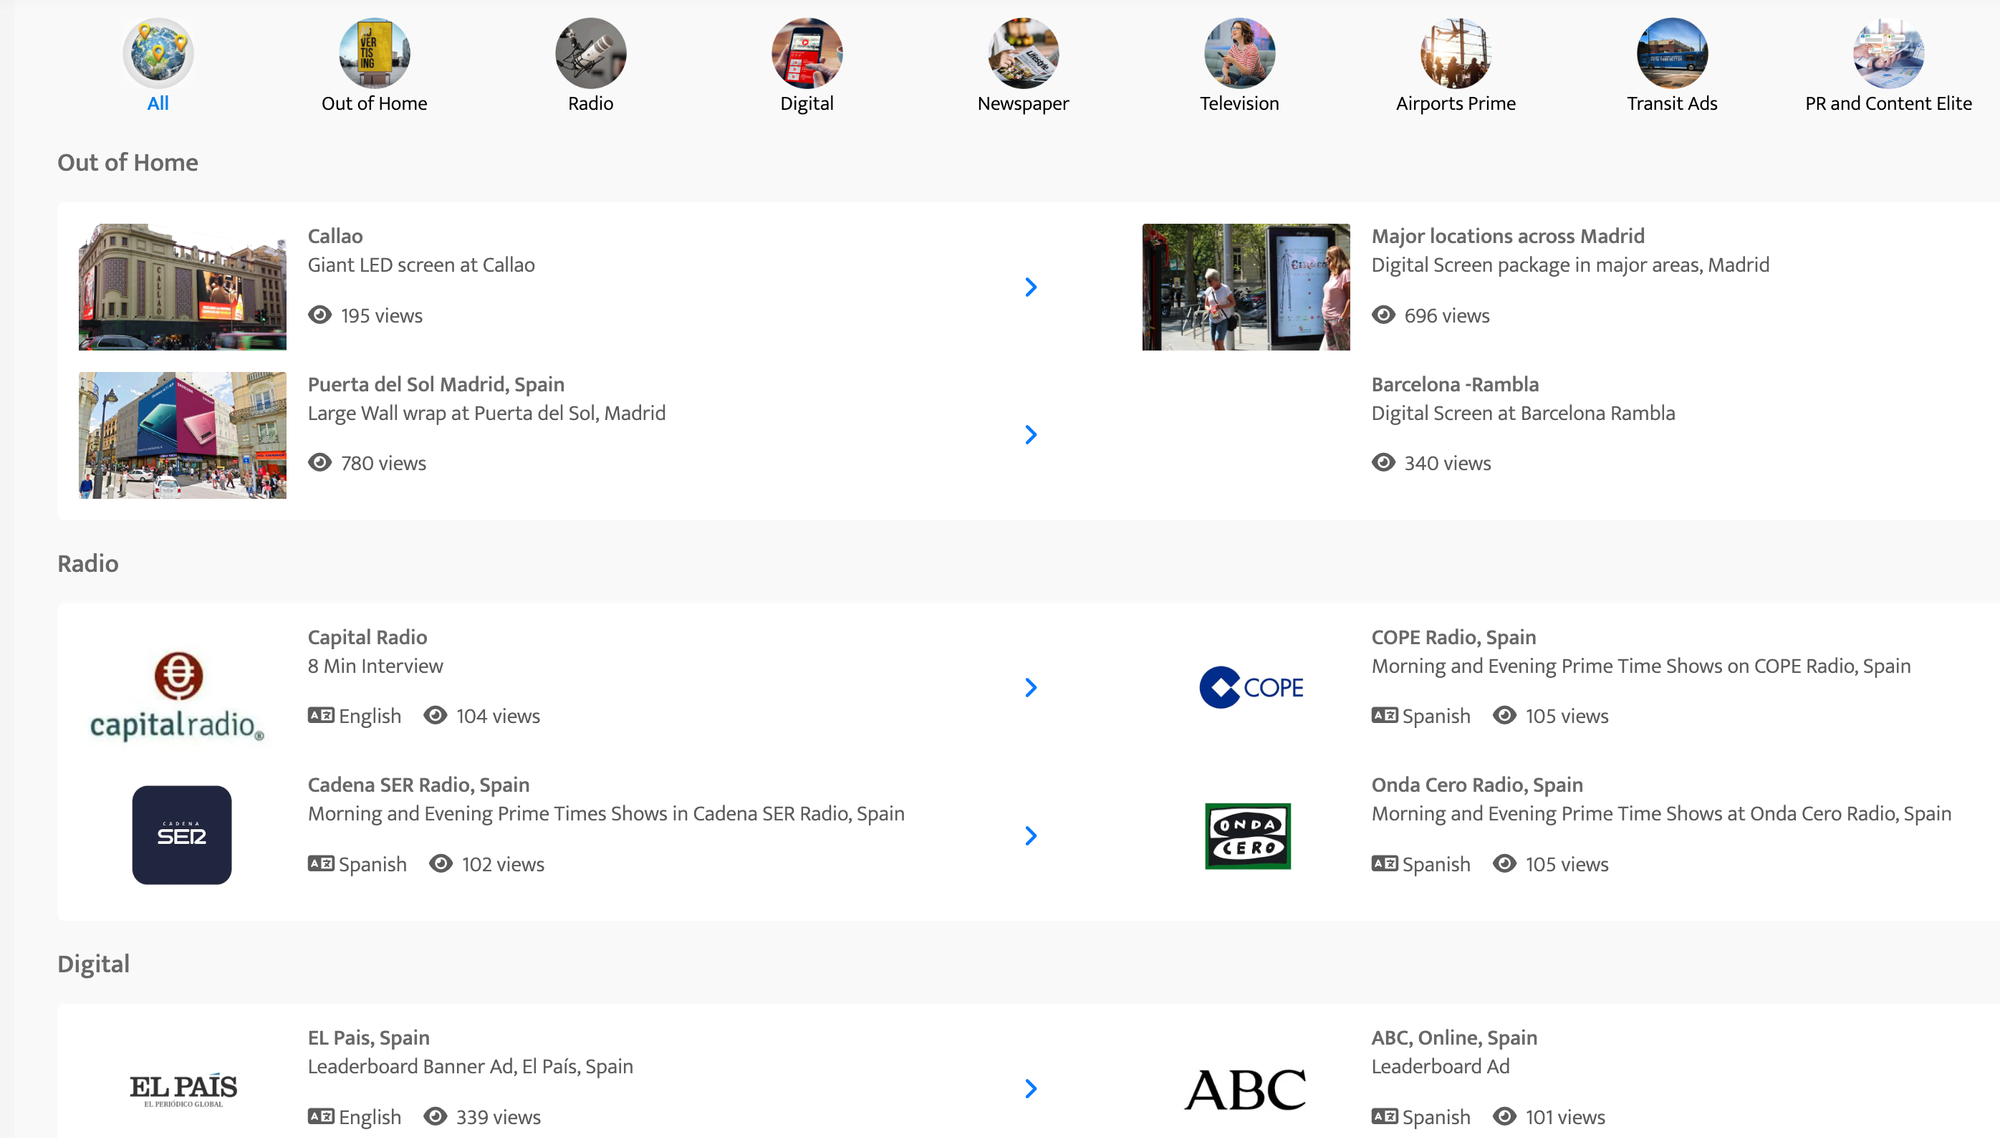Screen dimensions: 2000x1138
Task: Switch to the Television tab label
Action: [1240, 103]
